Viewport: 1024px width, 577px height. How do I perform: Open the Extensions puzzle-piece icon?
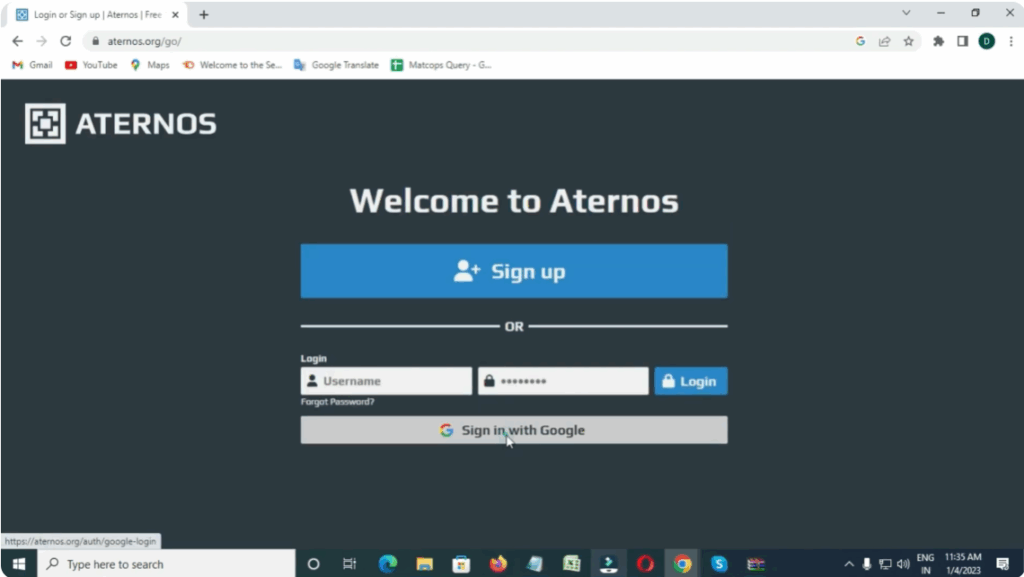tap(938, 43)
